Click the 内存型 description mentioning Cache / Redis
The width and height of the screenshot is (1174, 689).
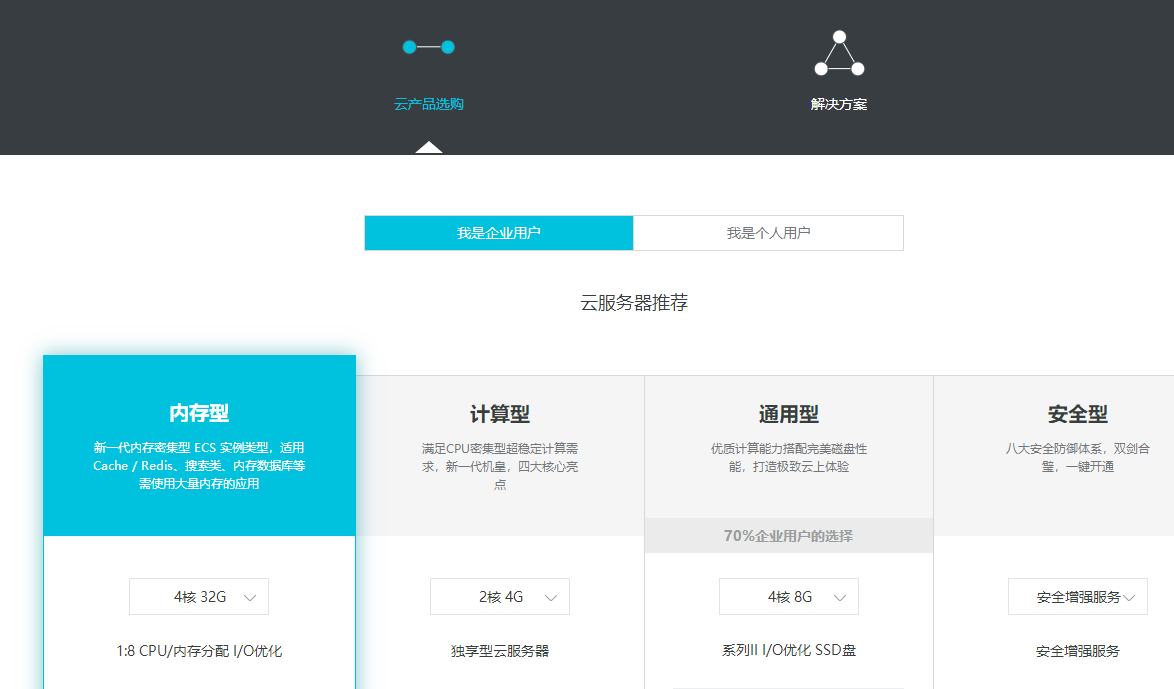click(x=199, y=466)
